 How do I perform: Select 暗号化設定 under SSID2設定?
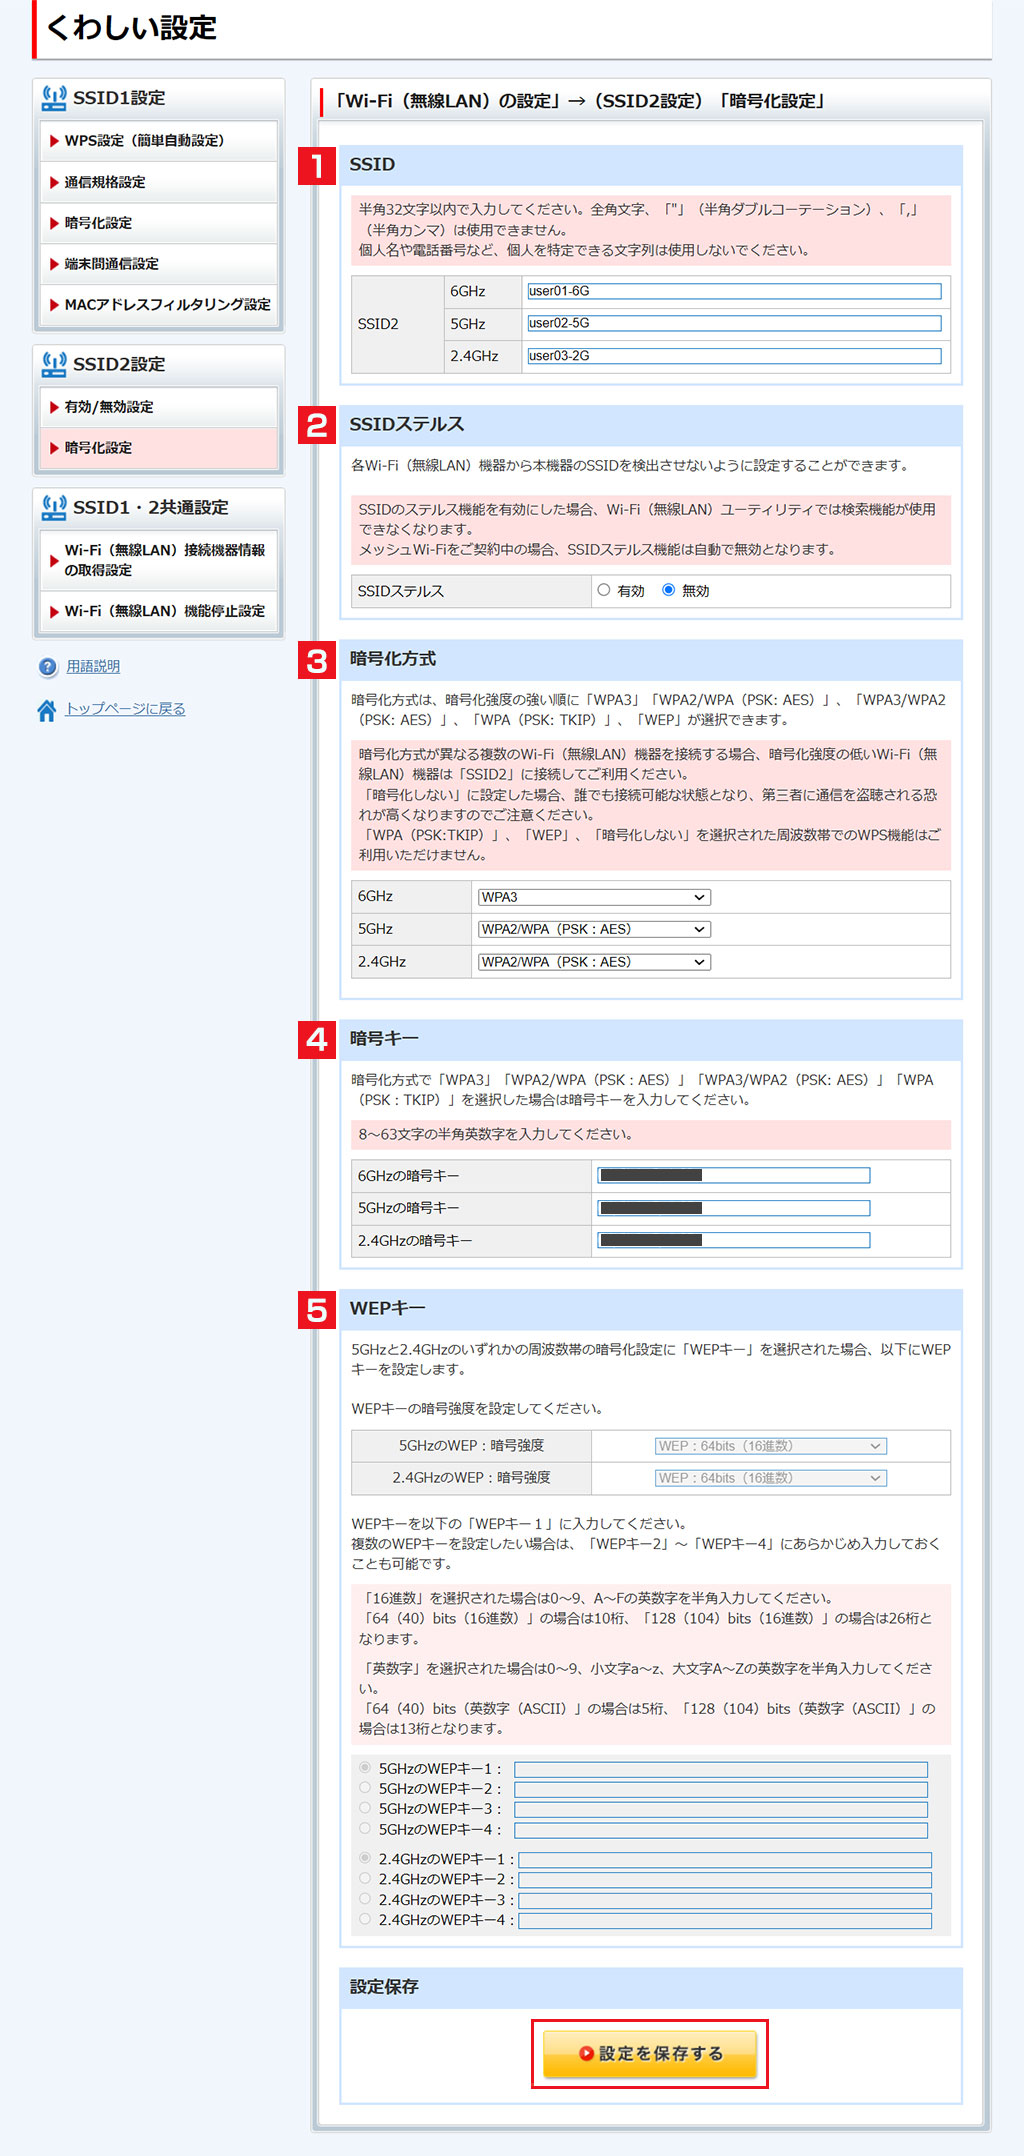pyautogui.click(x=159, y=448)
